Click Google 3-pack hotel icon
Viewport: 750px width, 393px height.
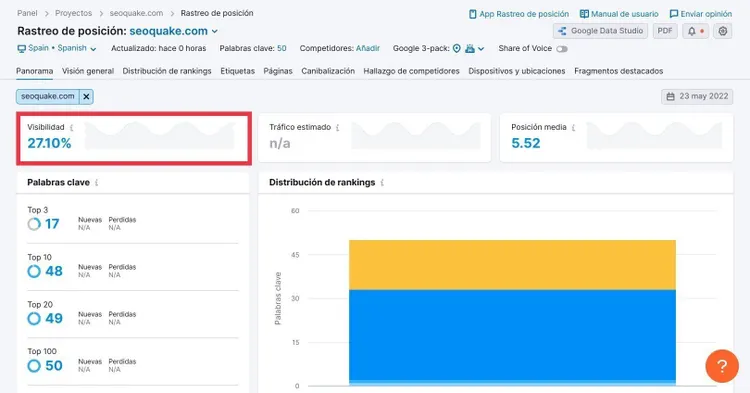[470, 48]
